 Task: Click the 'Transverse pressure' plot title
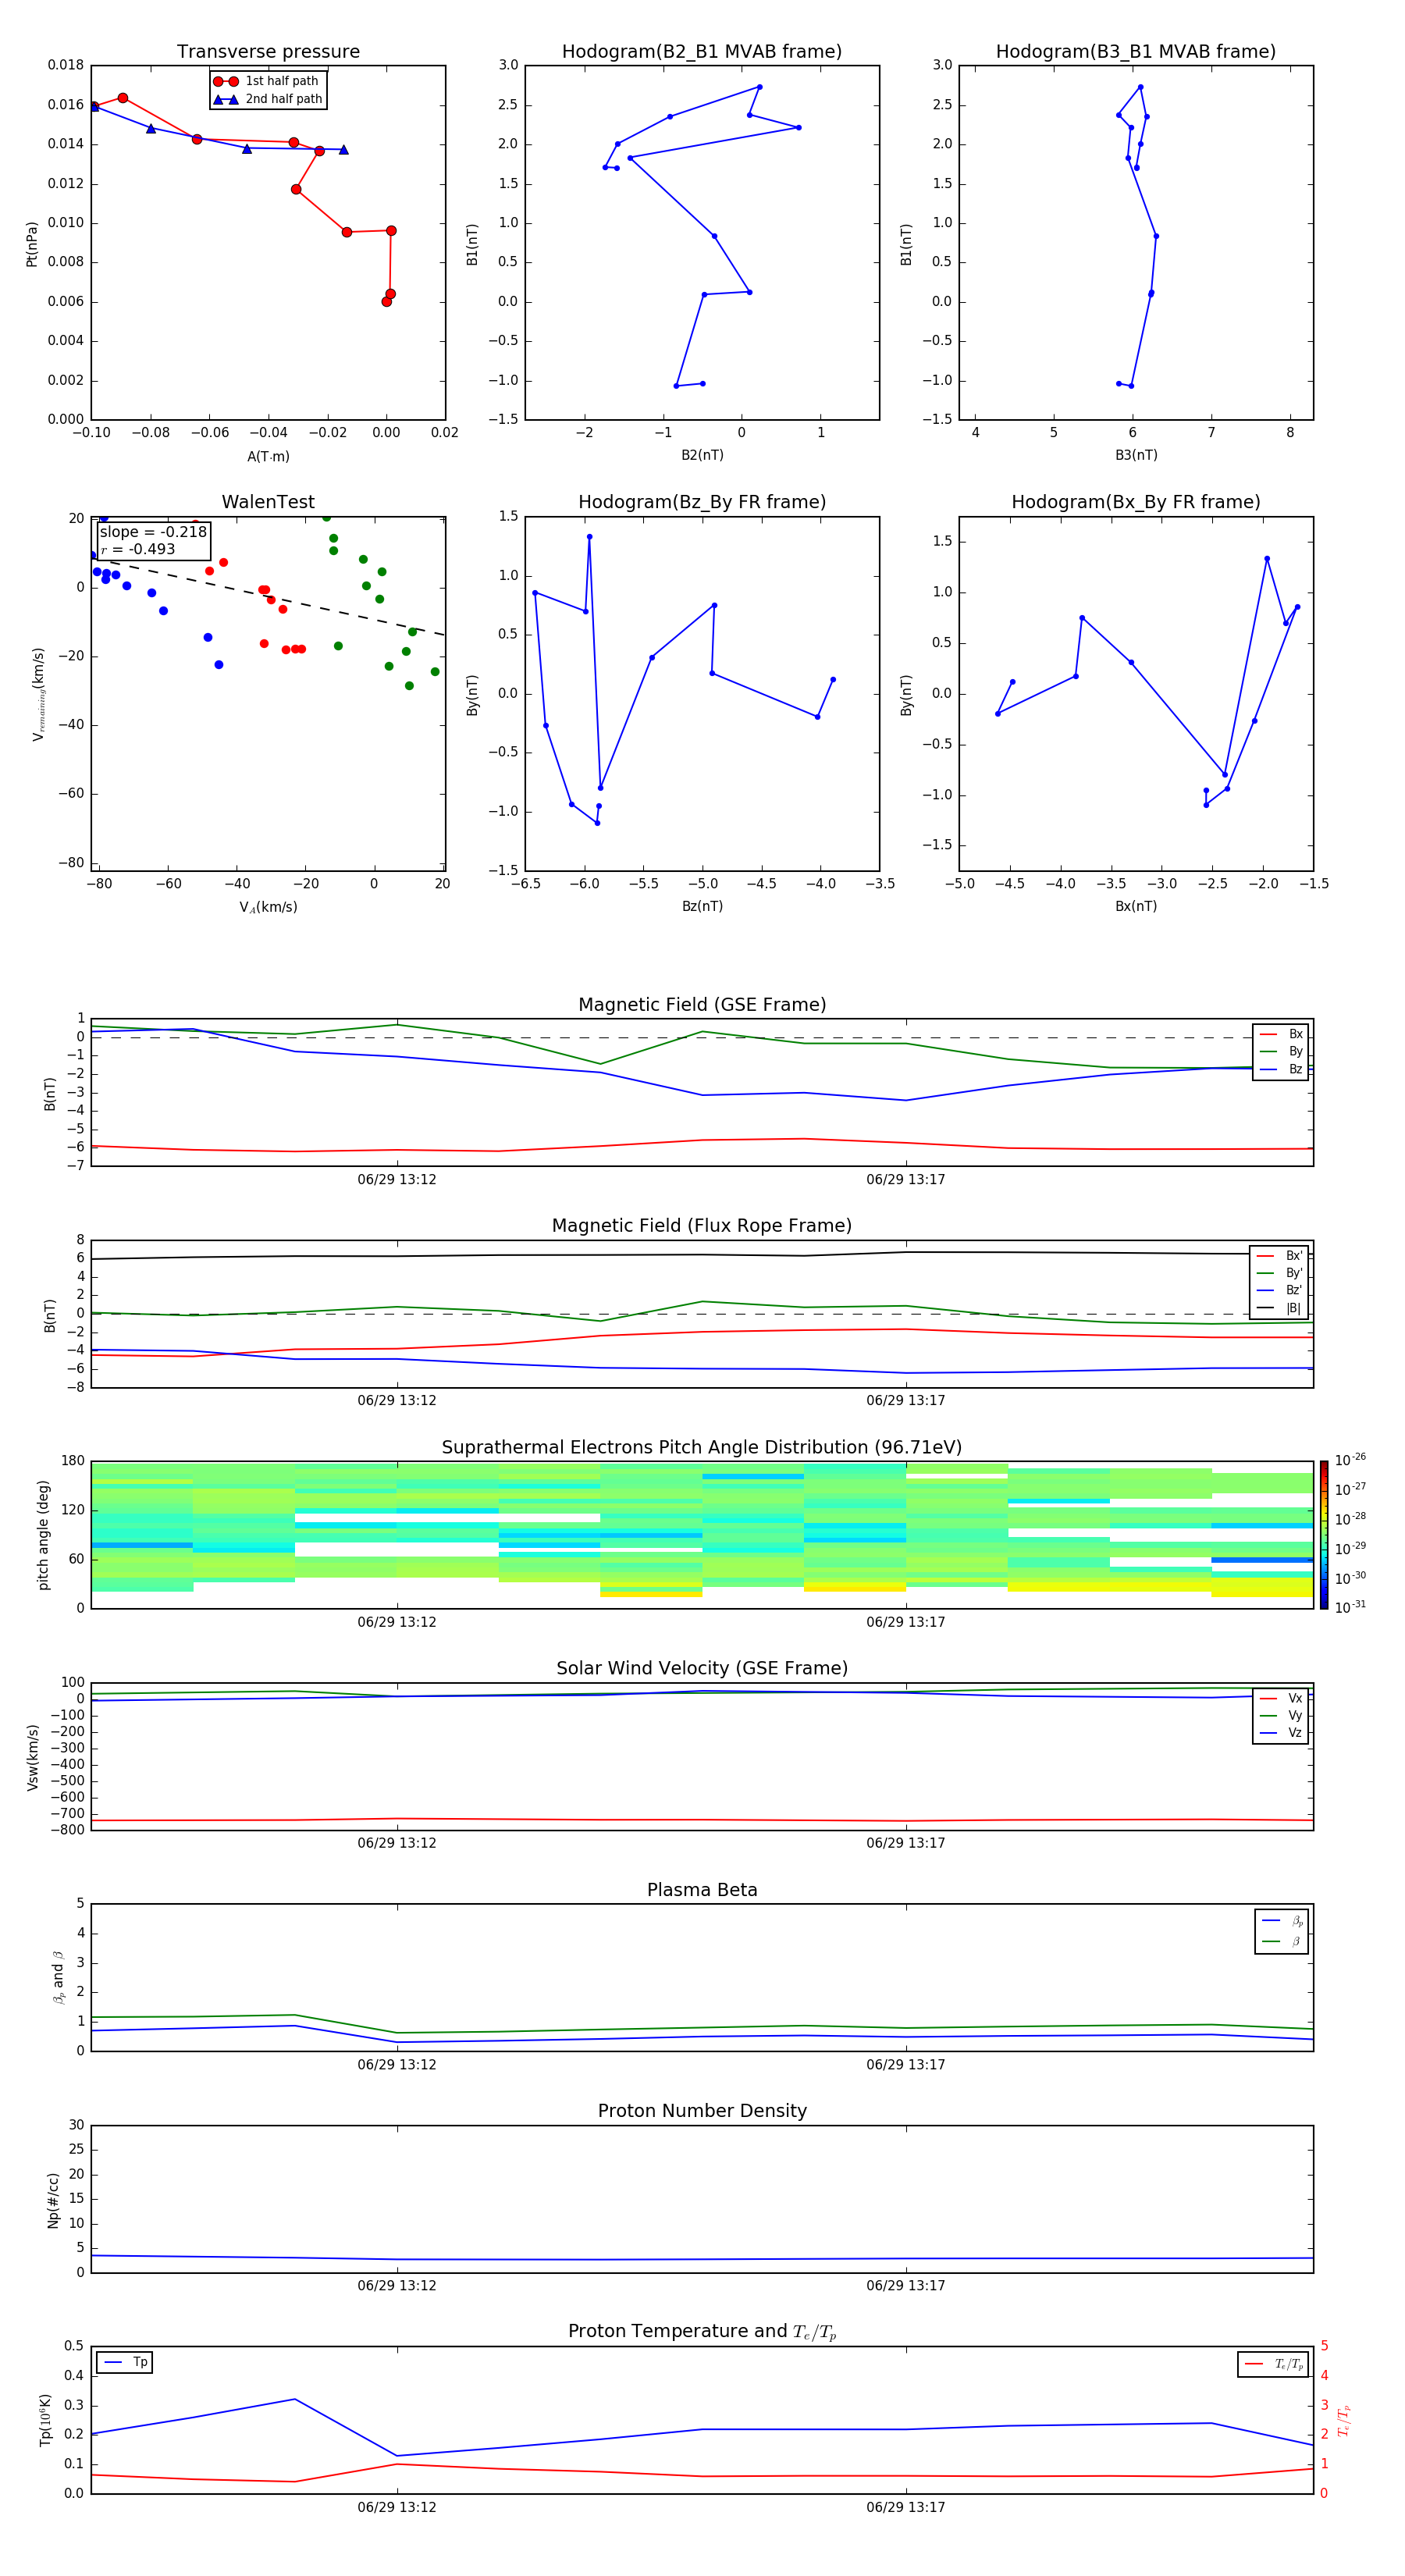[x=268, y=52]
